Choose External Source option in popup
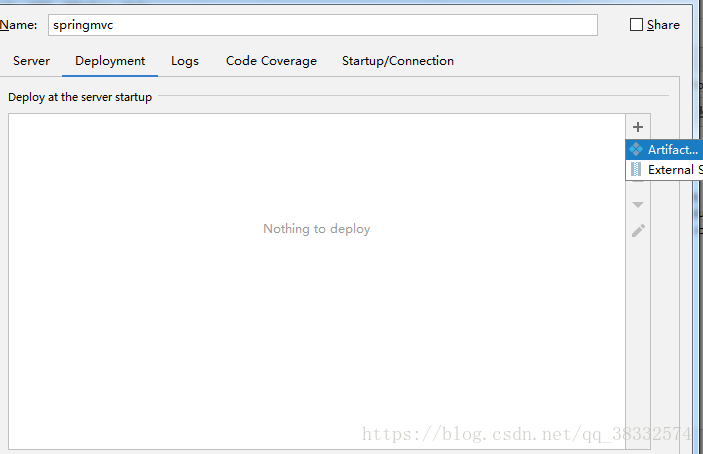Screen dimensions: 703x454 tap(664, 169)
